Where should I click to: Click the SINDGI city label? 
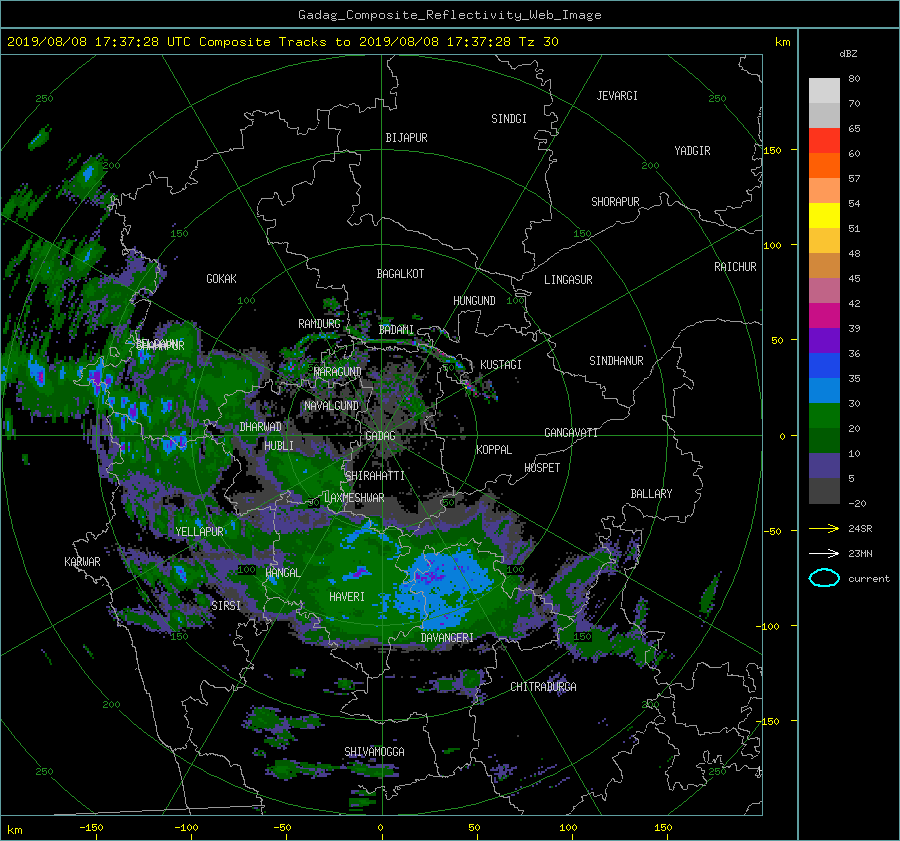tap(509, 119)
